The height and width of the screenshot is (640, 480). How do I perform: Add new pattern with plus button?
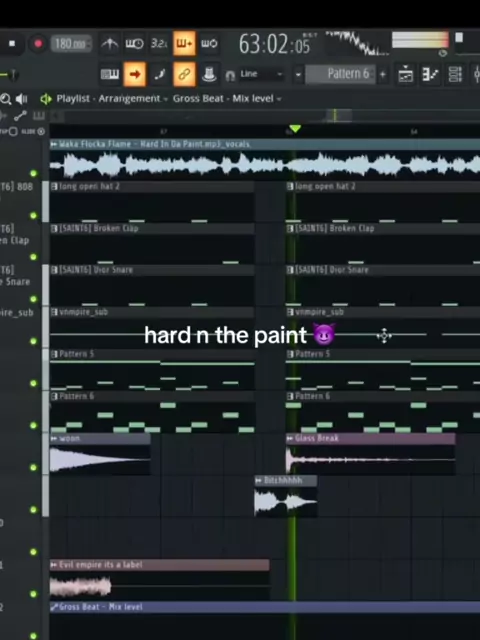383,74
